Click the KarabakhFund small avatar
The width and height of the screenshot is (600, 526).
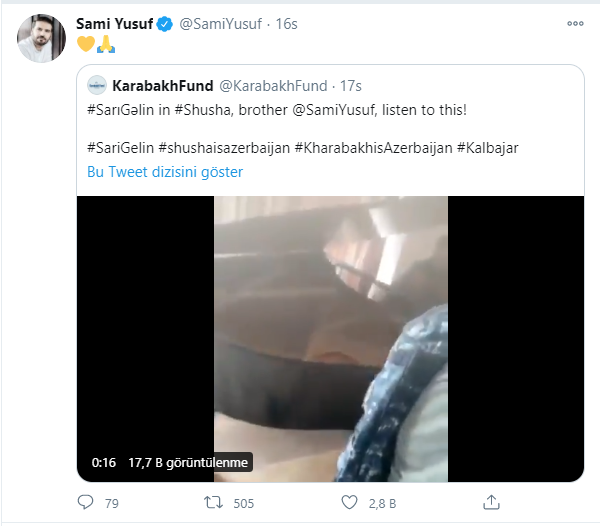click(x=97, y=85)
